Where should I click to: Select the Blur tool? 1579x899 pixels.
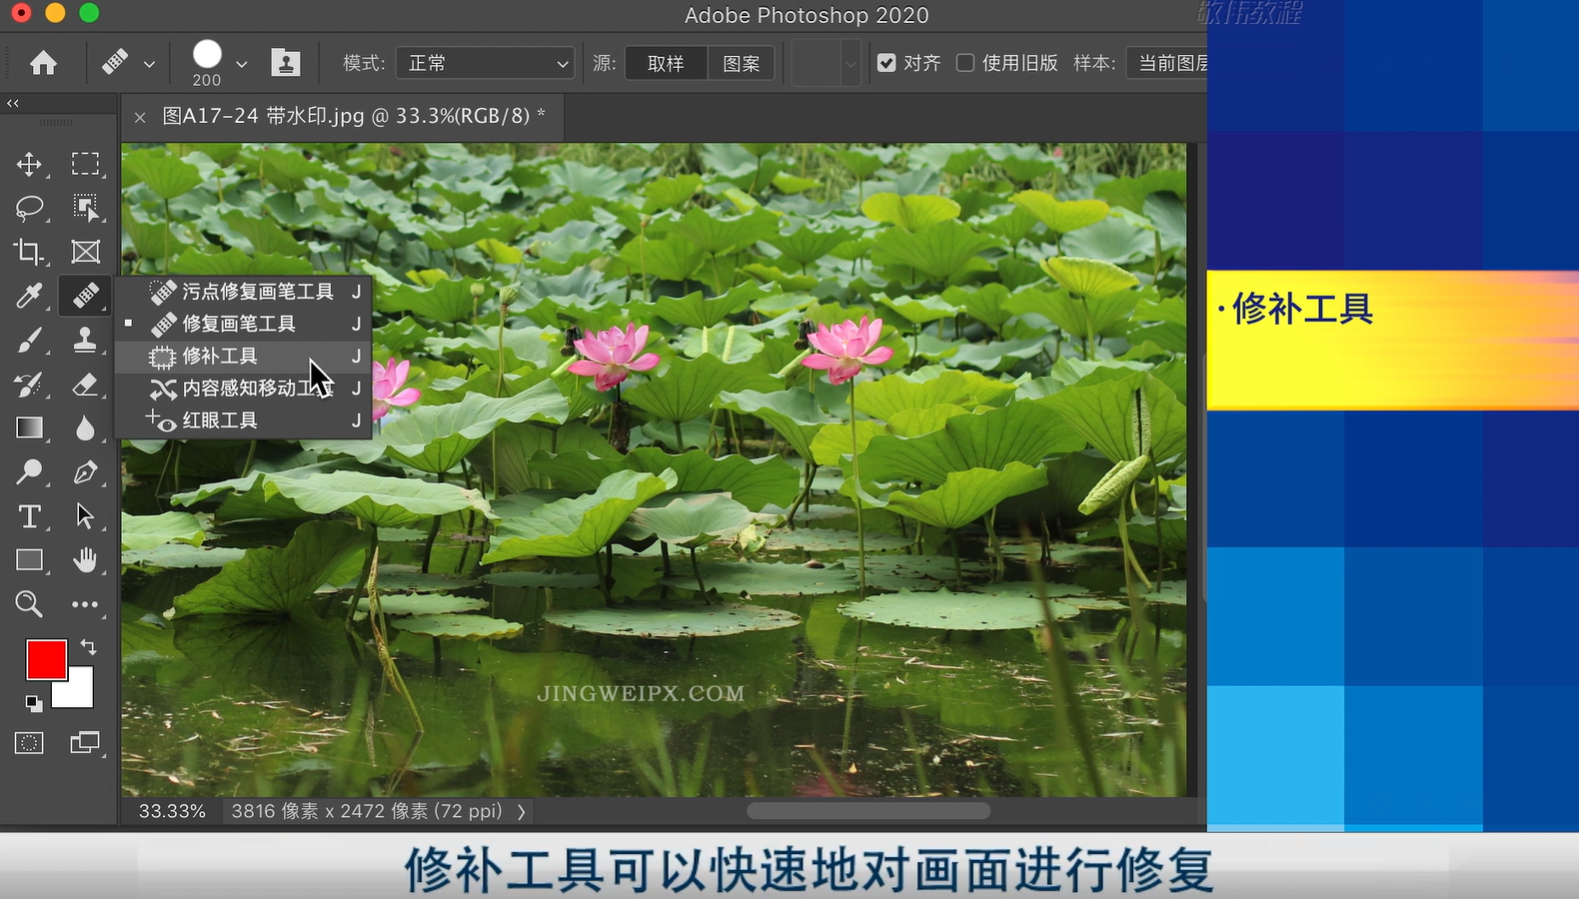pyautogui.click(x=85, y=428)
